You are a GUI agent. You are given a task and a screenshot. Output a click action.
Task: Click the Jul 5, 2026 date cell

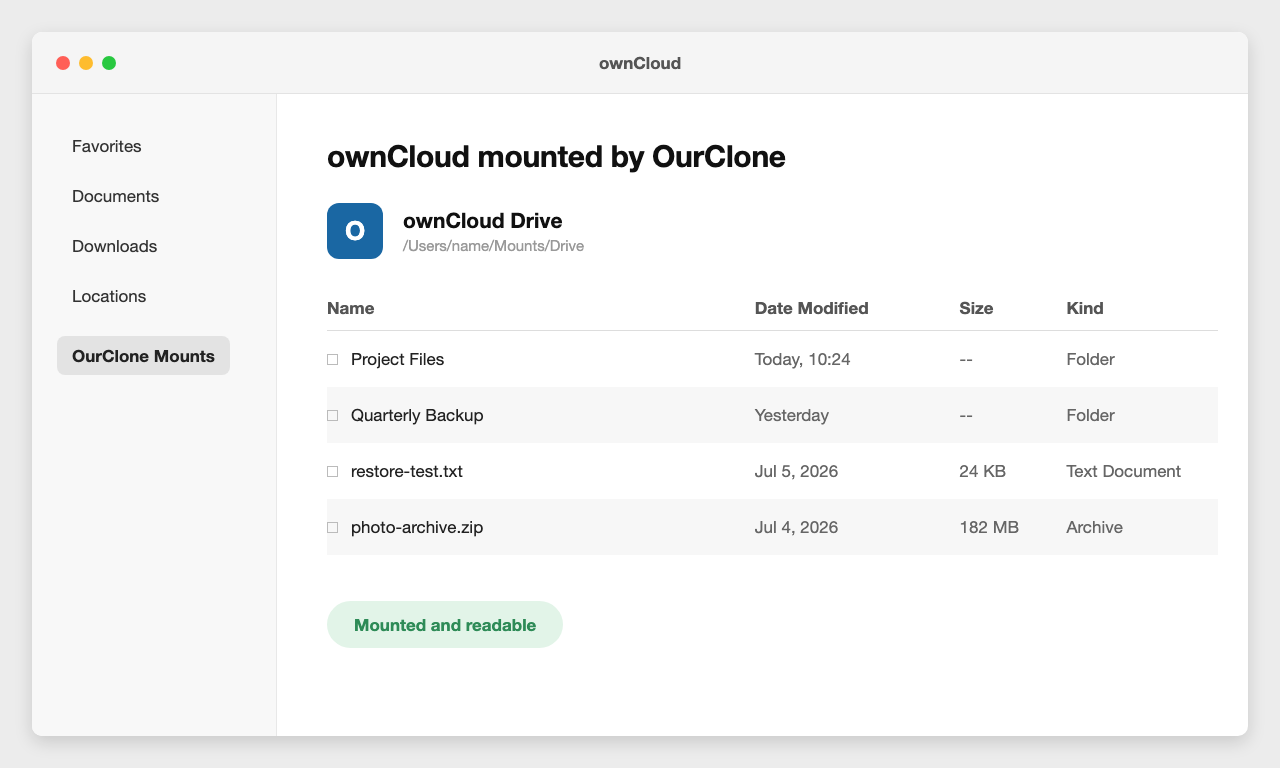tap(797, 471)
